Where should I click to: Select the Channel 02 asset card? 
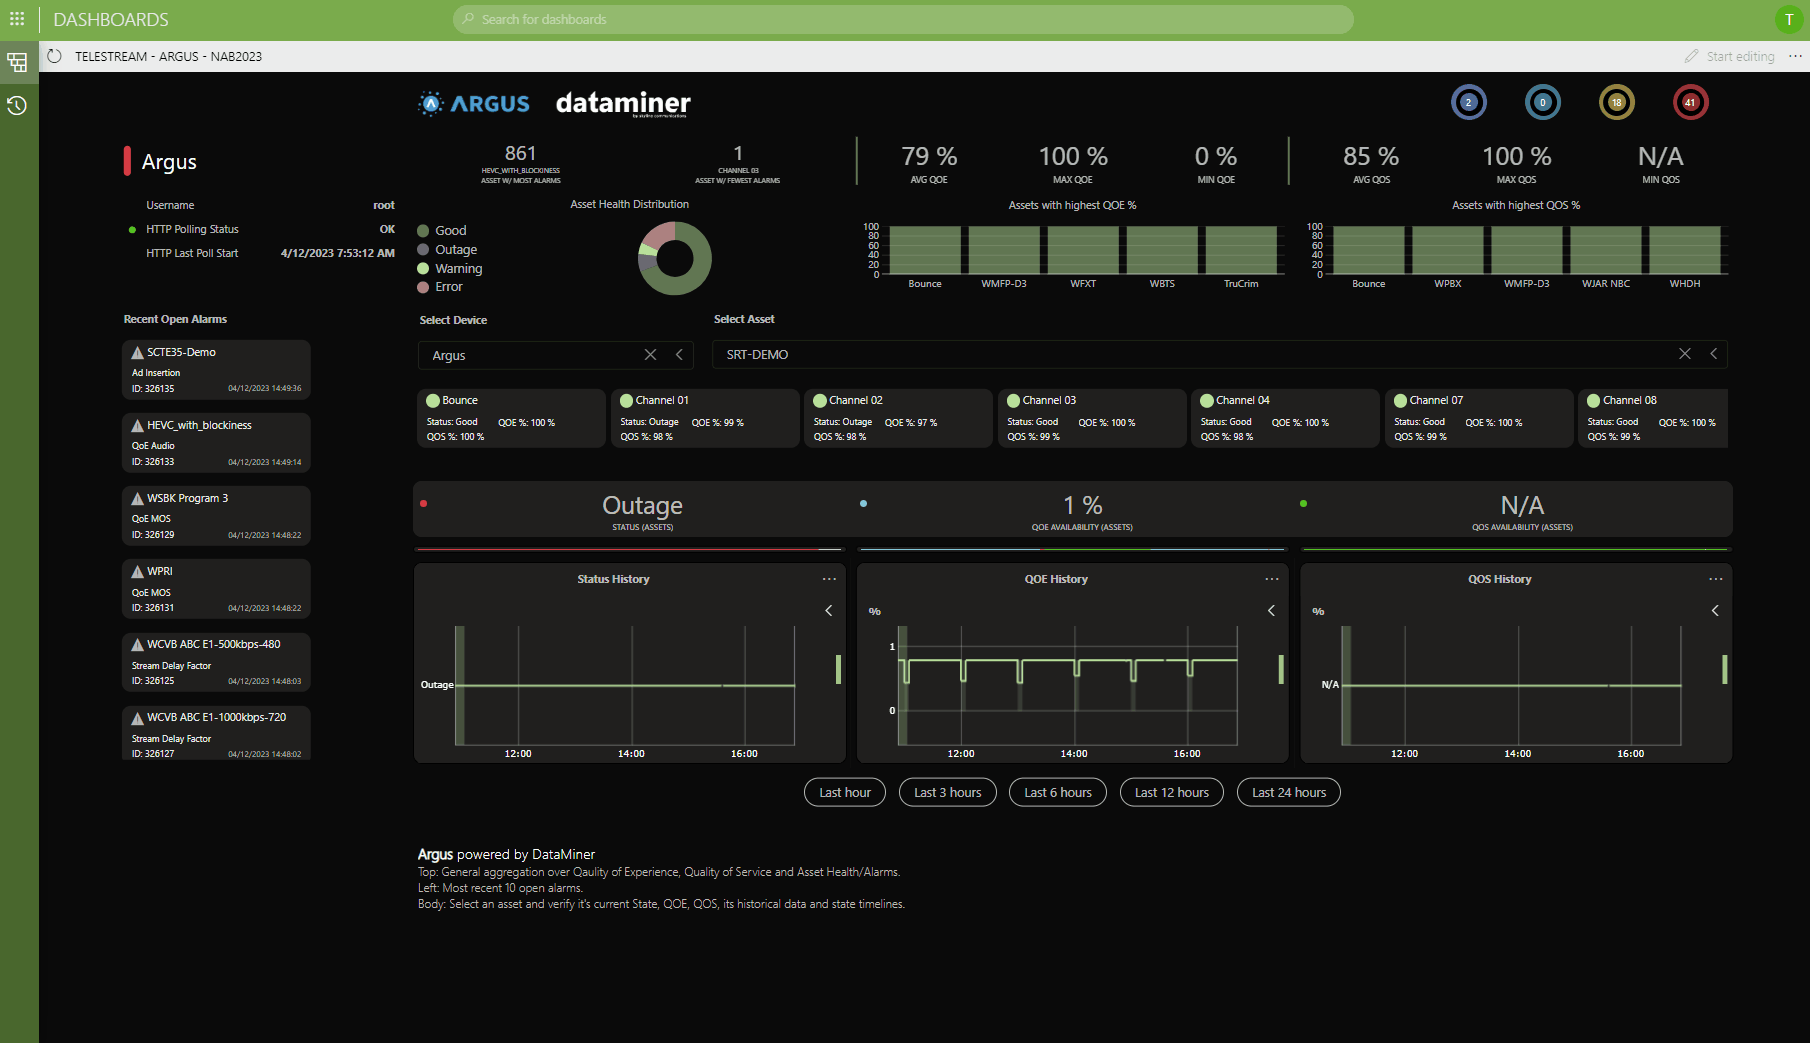pyautogui.click(x=898, y=418)
